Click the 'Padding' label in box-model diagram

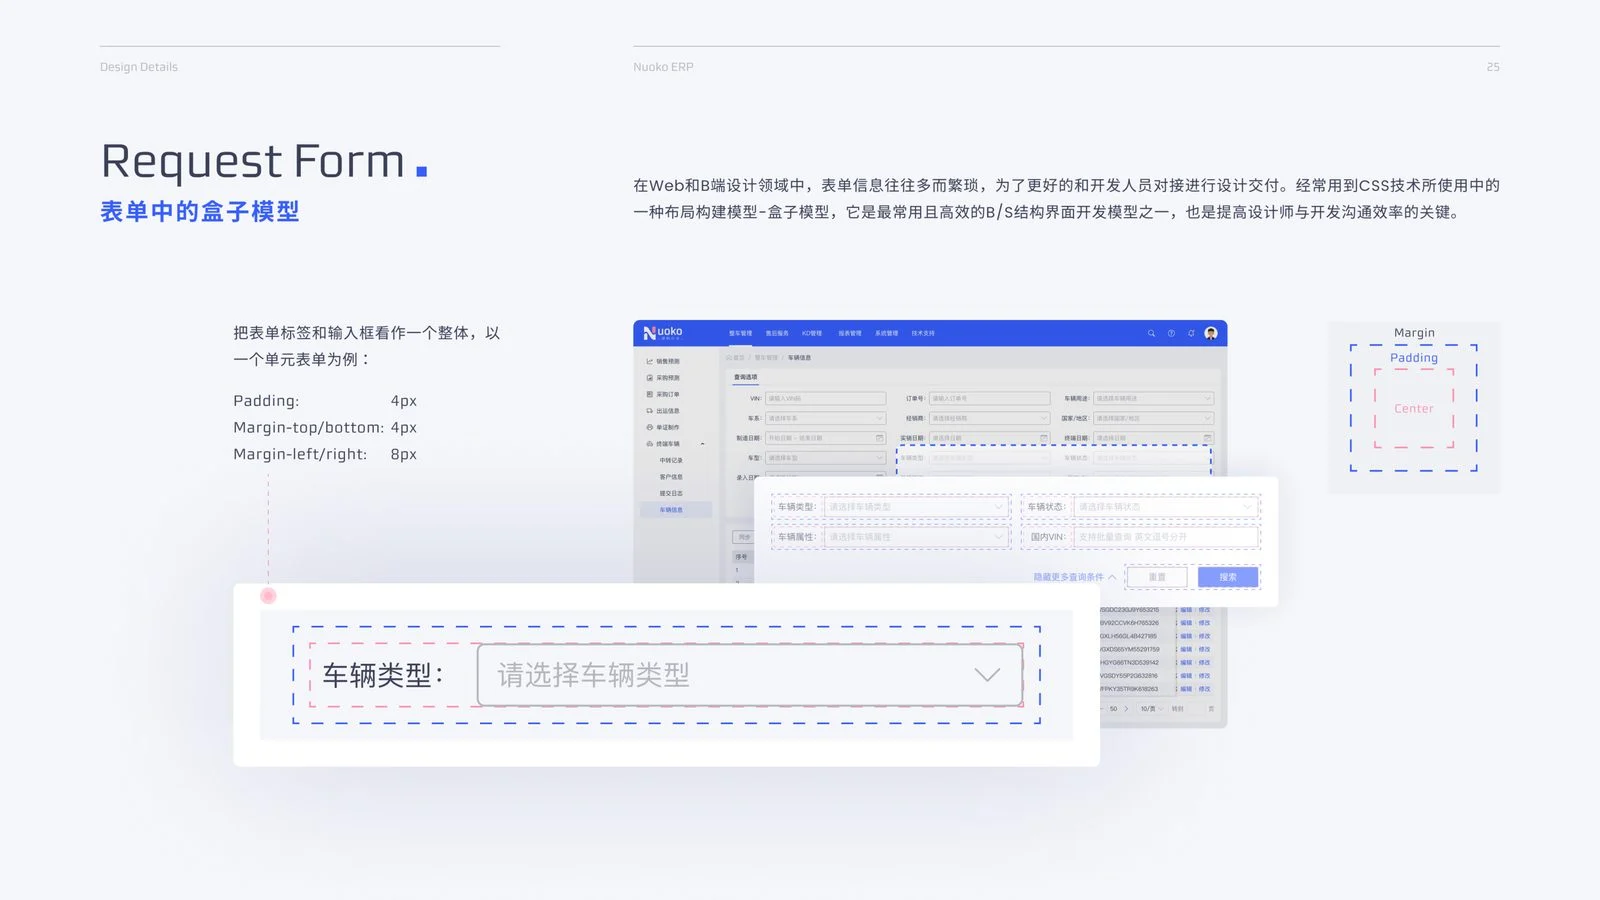coord(1414,358)
